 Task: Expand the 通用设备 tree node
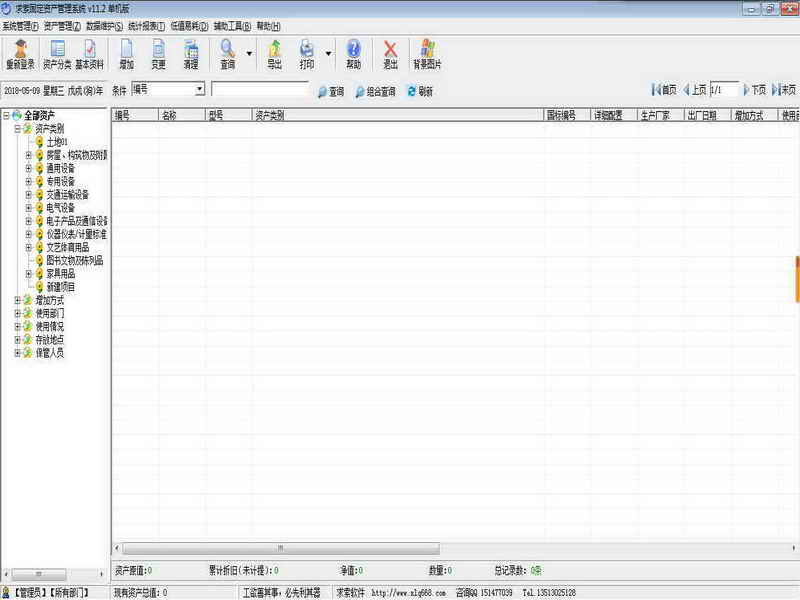point(29,168)
